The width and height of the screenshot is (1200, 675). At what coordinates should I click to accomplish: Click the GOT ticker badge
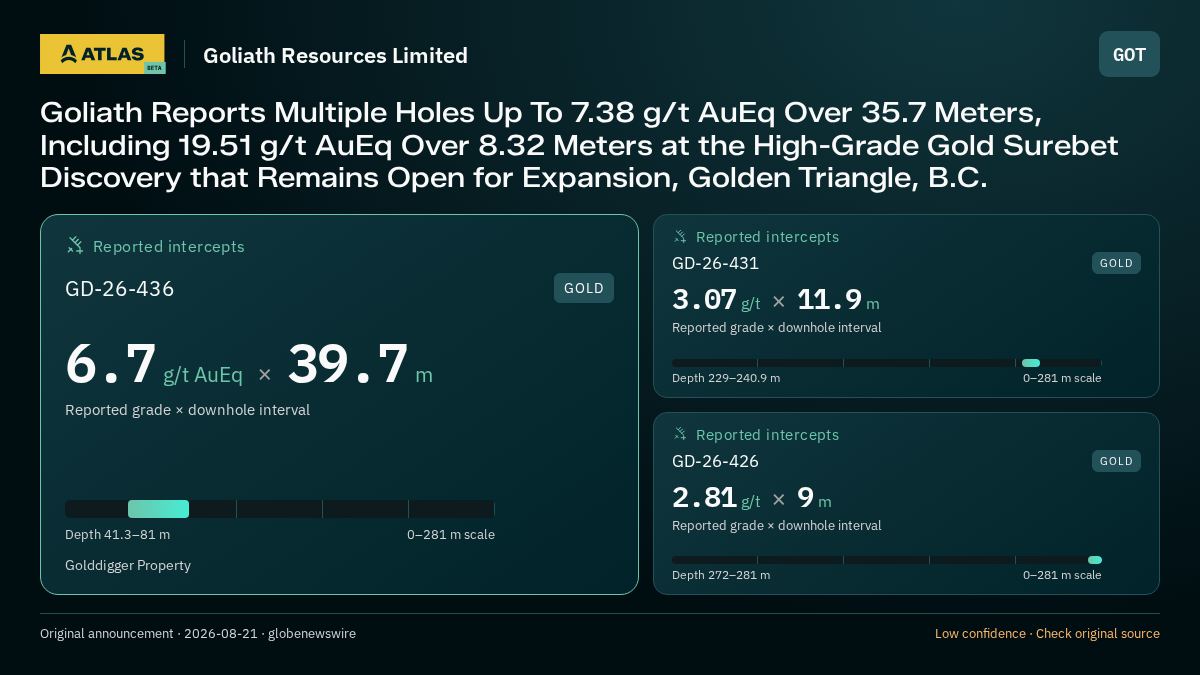tap(1129, 54)
